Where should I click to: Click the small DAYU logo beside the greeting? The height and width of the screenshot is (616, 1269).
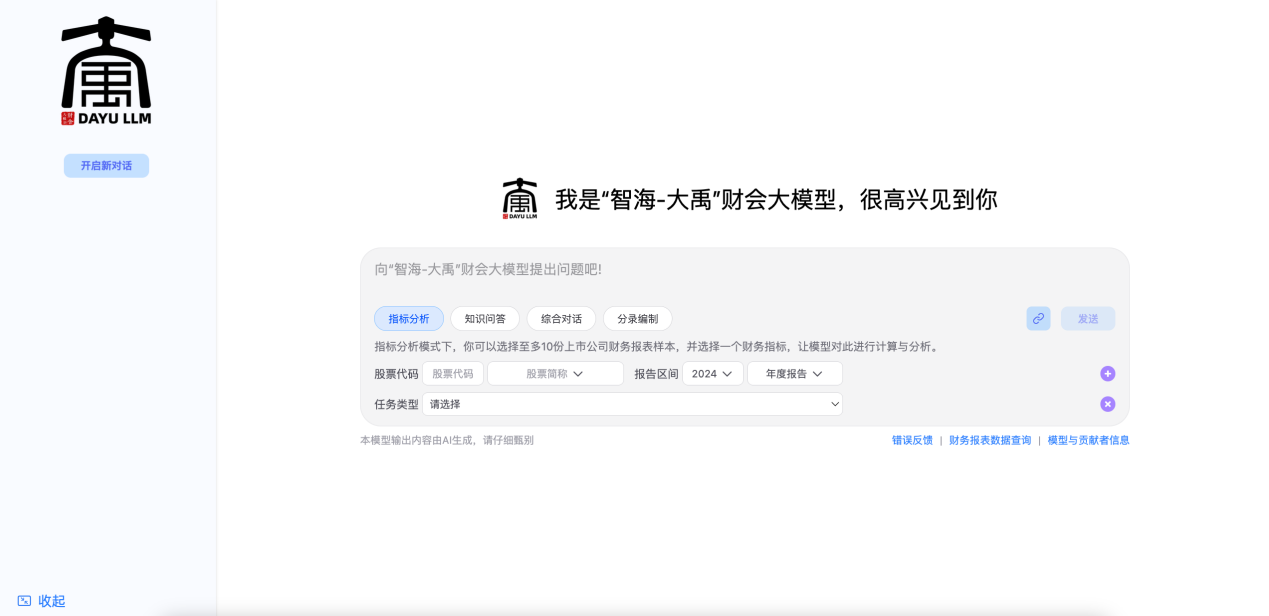pyautogui.click(x=520, y=199)
